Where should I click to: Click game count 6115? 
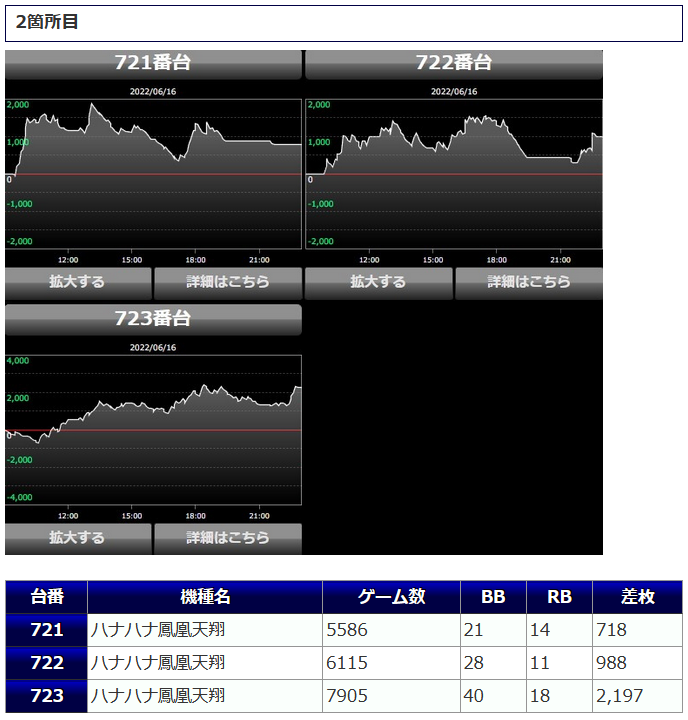click(347, 663)
